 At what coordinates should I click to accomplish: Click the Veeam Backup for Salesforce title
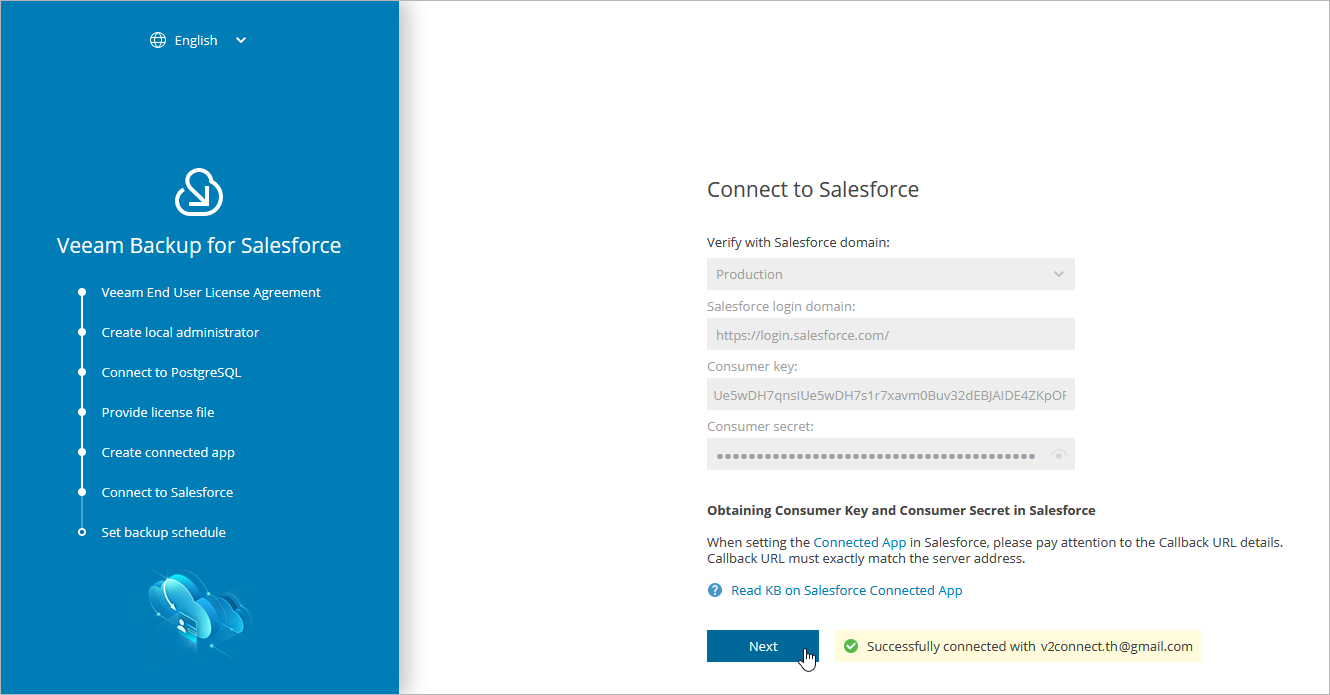tap(199, 245)
